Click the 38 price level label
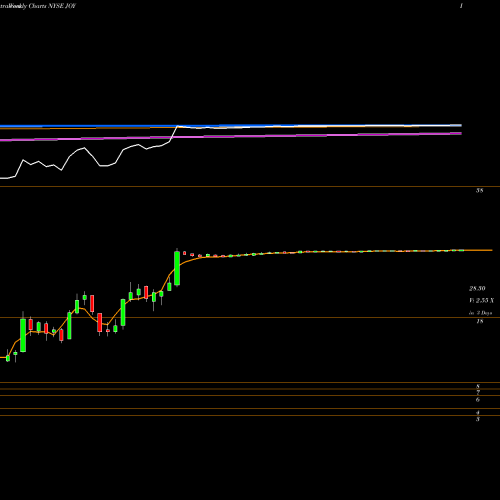 pos(479,191)
